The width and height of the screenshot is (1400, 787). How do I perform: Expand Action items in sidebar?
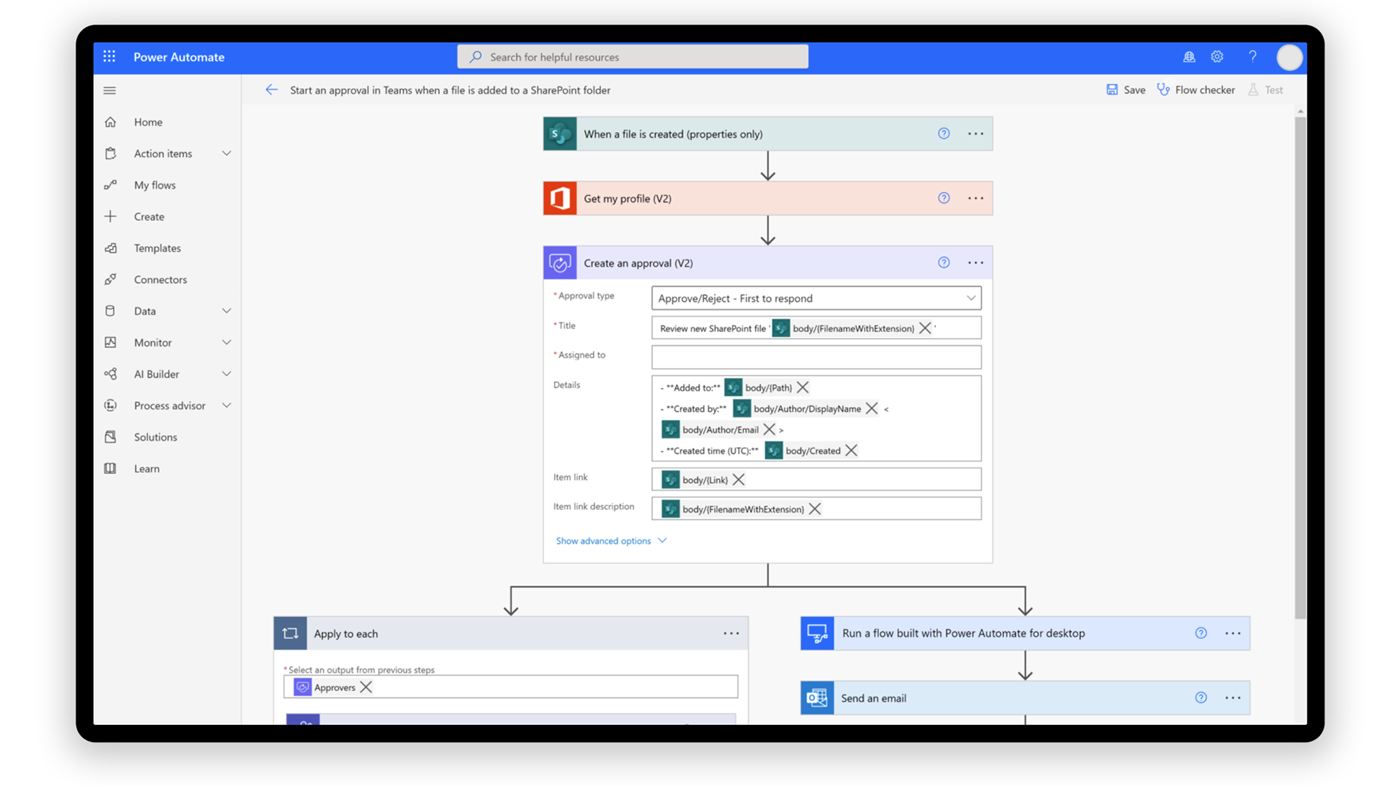(226, 153)
